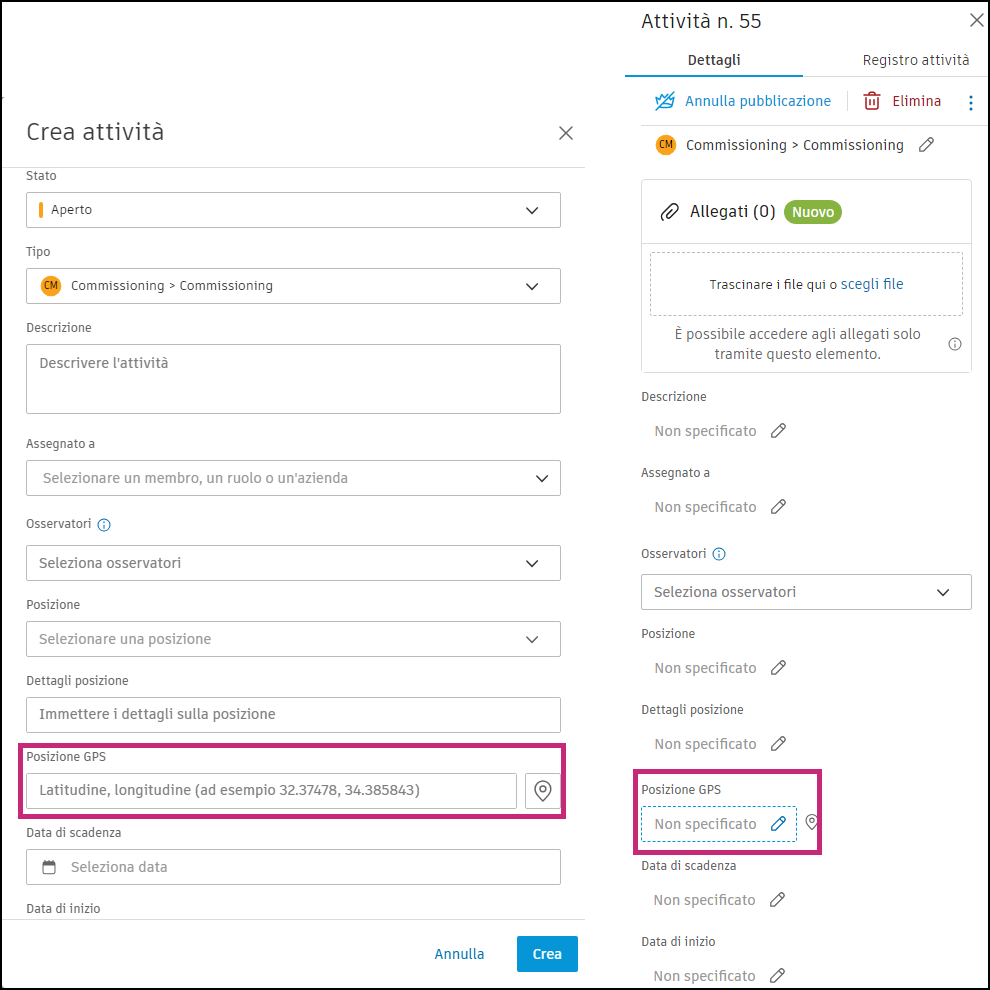Open the Stato dropdown showing Aperto

(293, 210)
